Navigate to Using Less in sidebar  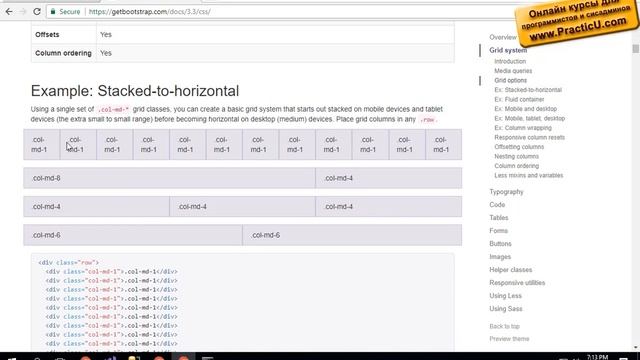pos(505,296)
